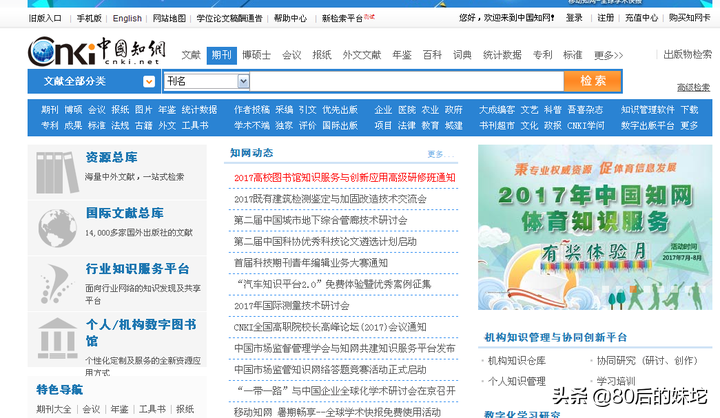Switch to the 标准 tab

point(573,55)
